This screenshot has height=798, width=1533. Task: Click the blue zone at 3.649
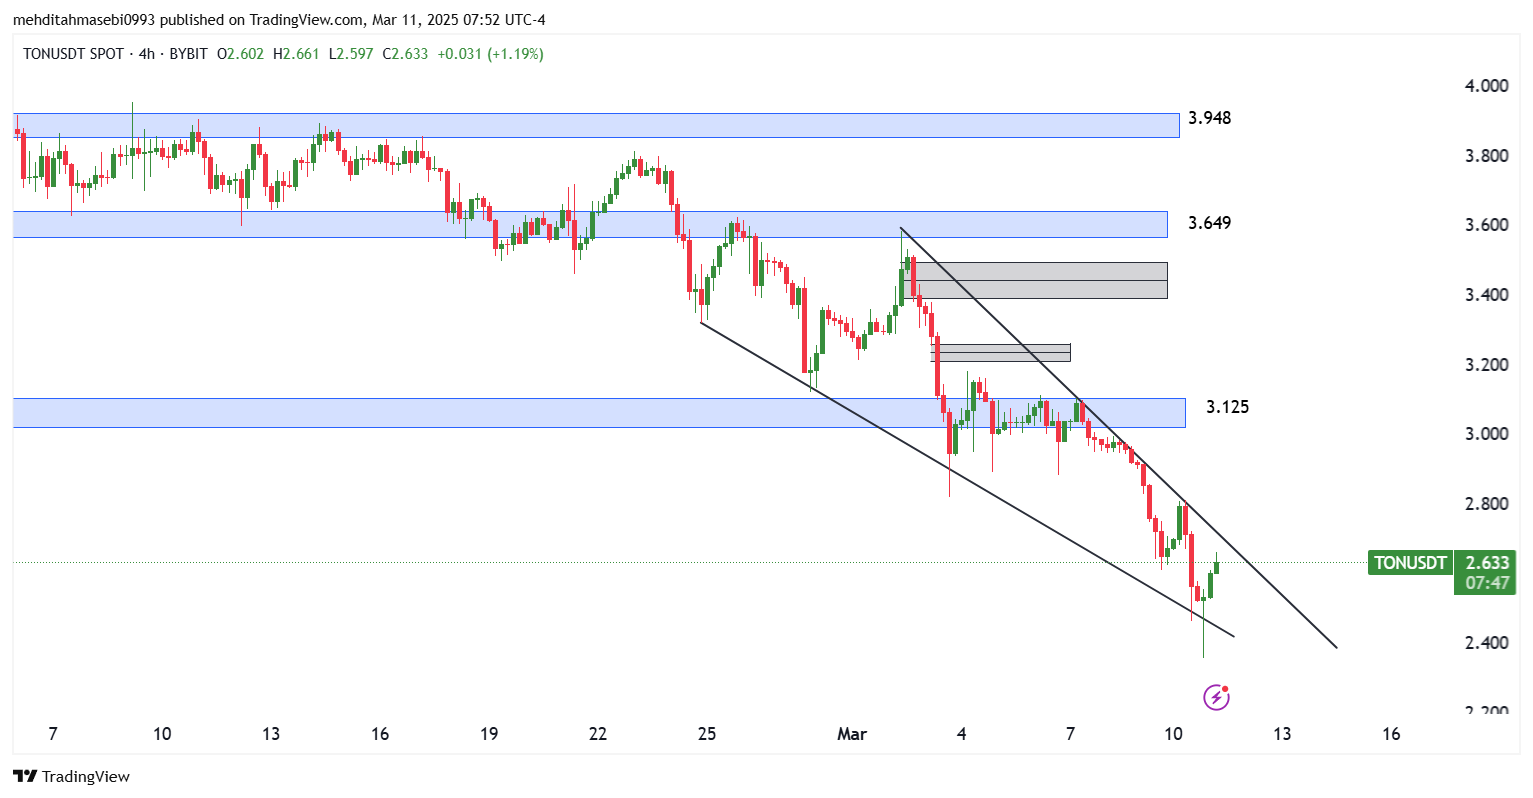[x=590, y=224]
